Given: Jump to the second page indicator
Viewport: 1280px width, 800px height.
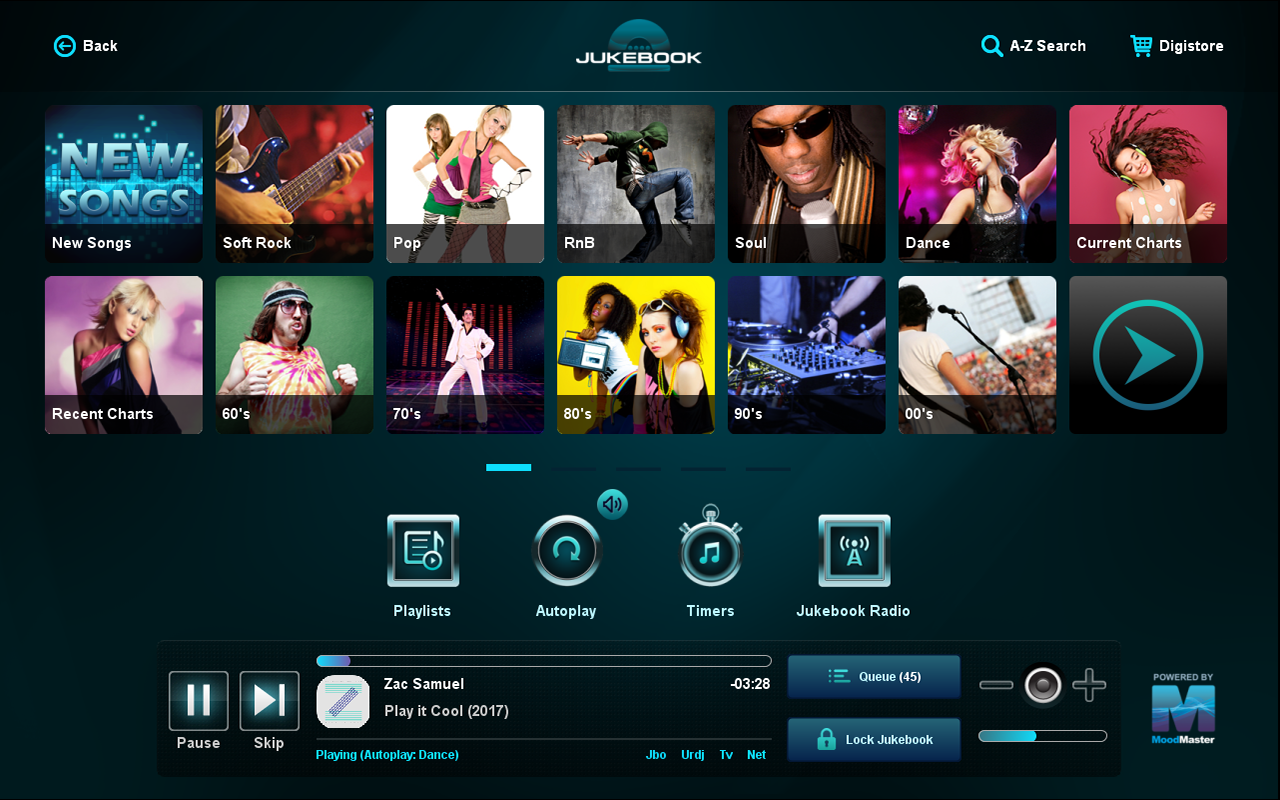Looking at the screenshot, I should point(574,467).
